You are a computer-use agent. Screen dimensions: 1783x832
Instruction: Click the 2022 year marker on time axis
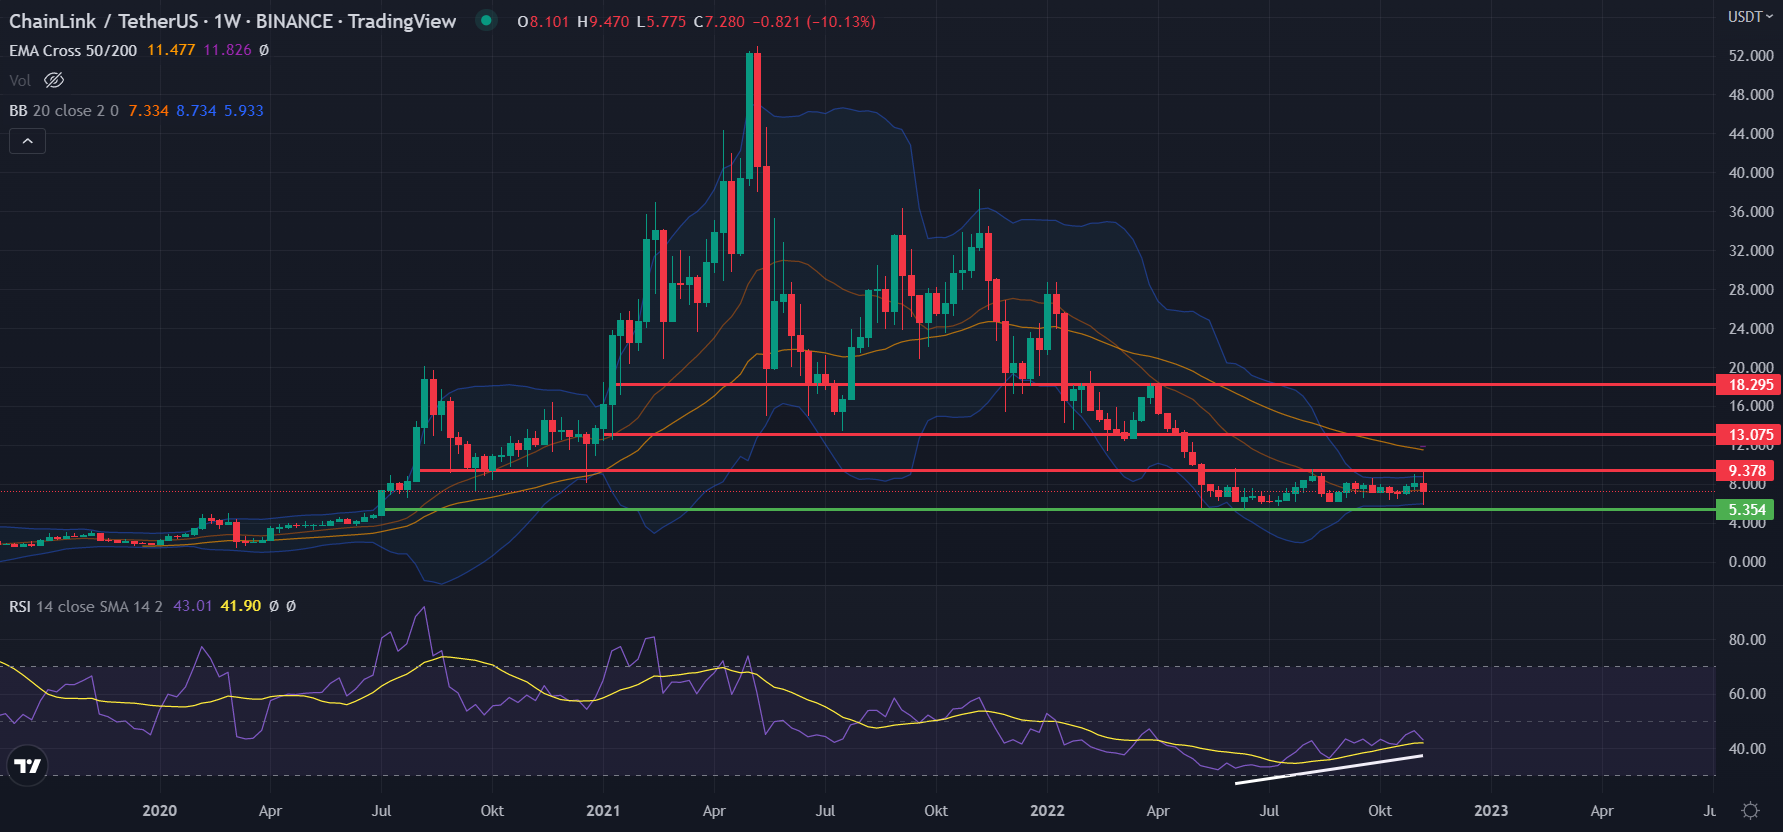[1047, 810]
